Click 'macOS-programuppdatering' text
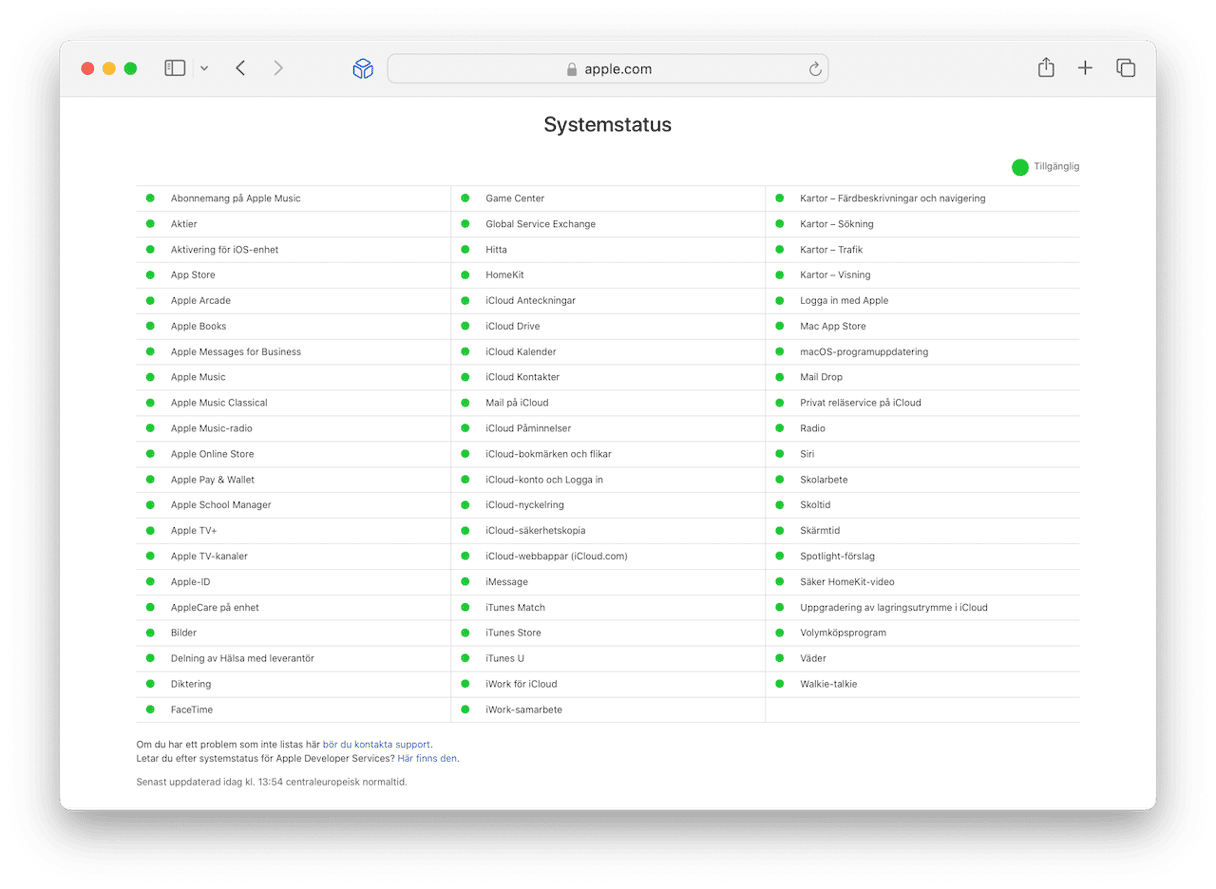The height and width of the screenshot is (889, 1216). (x=864, y=352)
